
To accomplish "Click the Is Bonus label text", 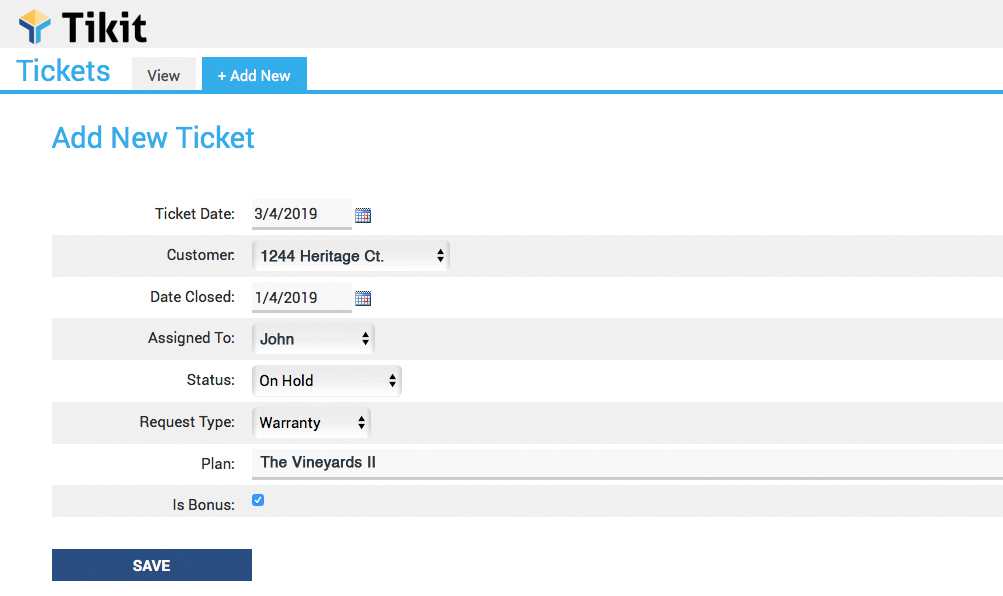I will tap(203, 505).
